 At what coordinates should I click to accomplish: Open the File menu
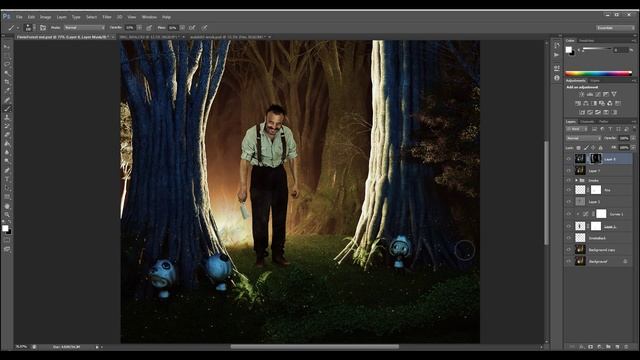[x=19, y=17]
